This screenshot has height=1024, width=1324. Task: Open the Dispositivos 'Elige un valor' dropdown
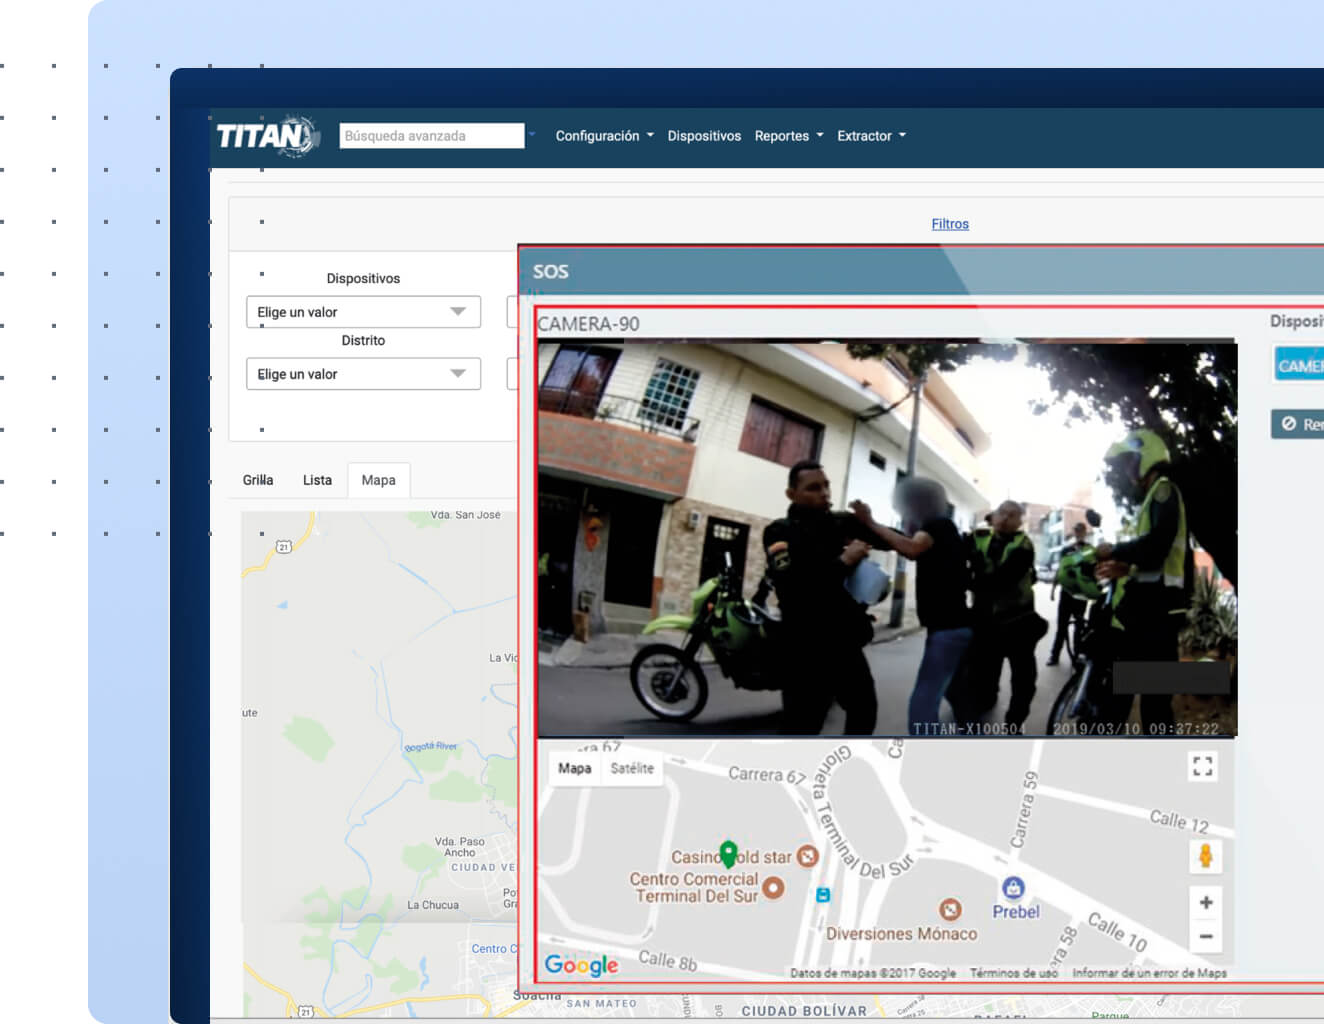[x=363, y=312]
